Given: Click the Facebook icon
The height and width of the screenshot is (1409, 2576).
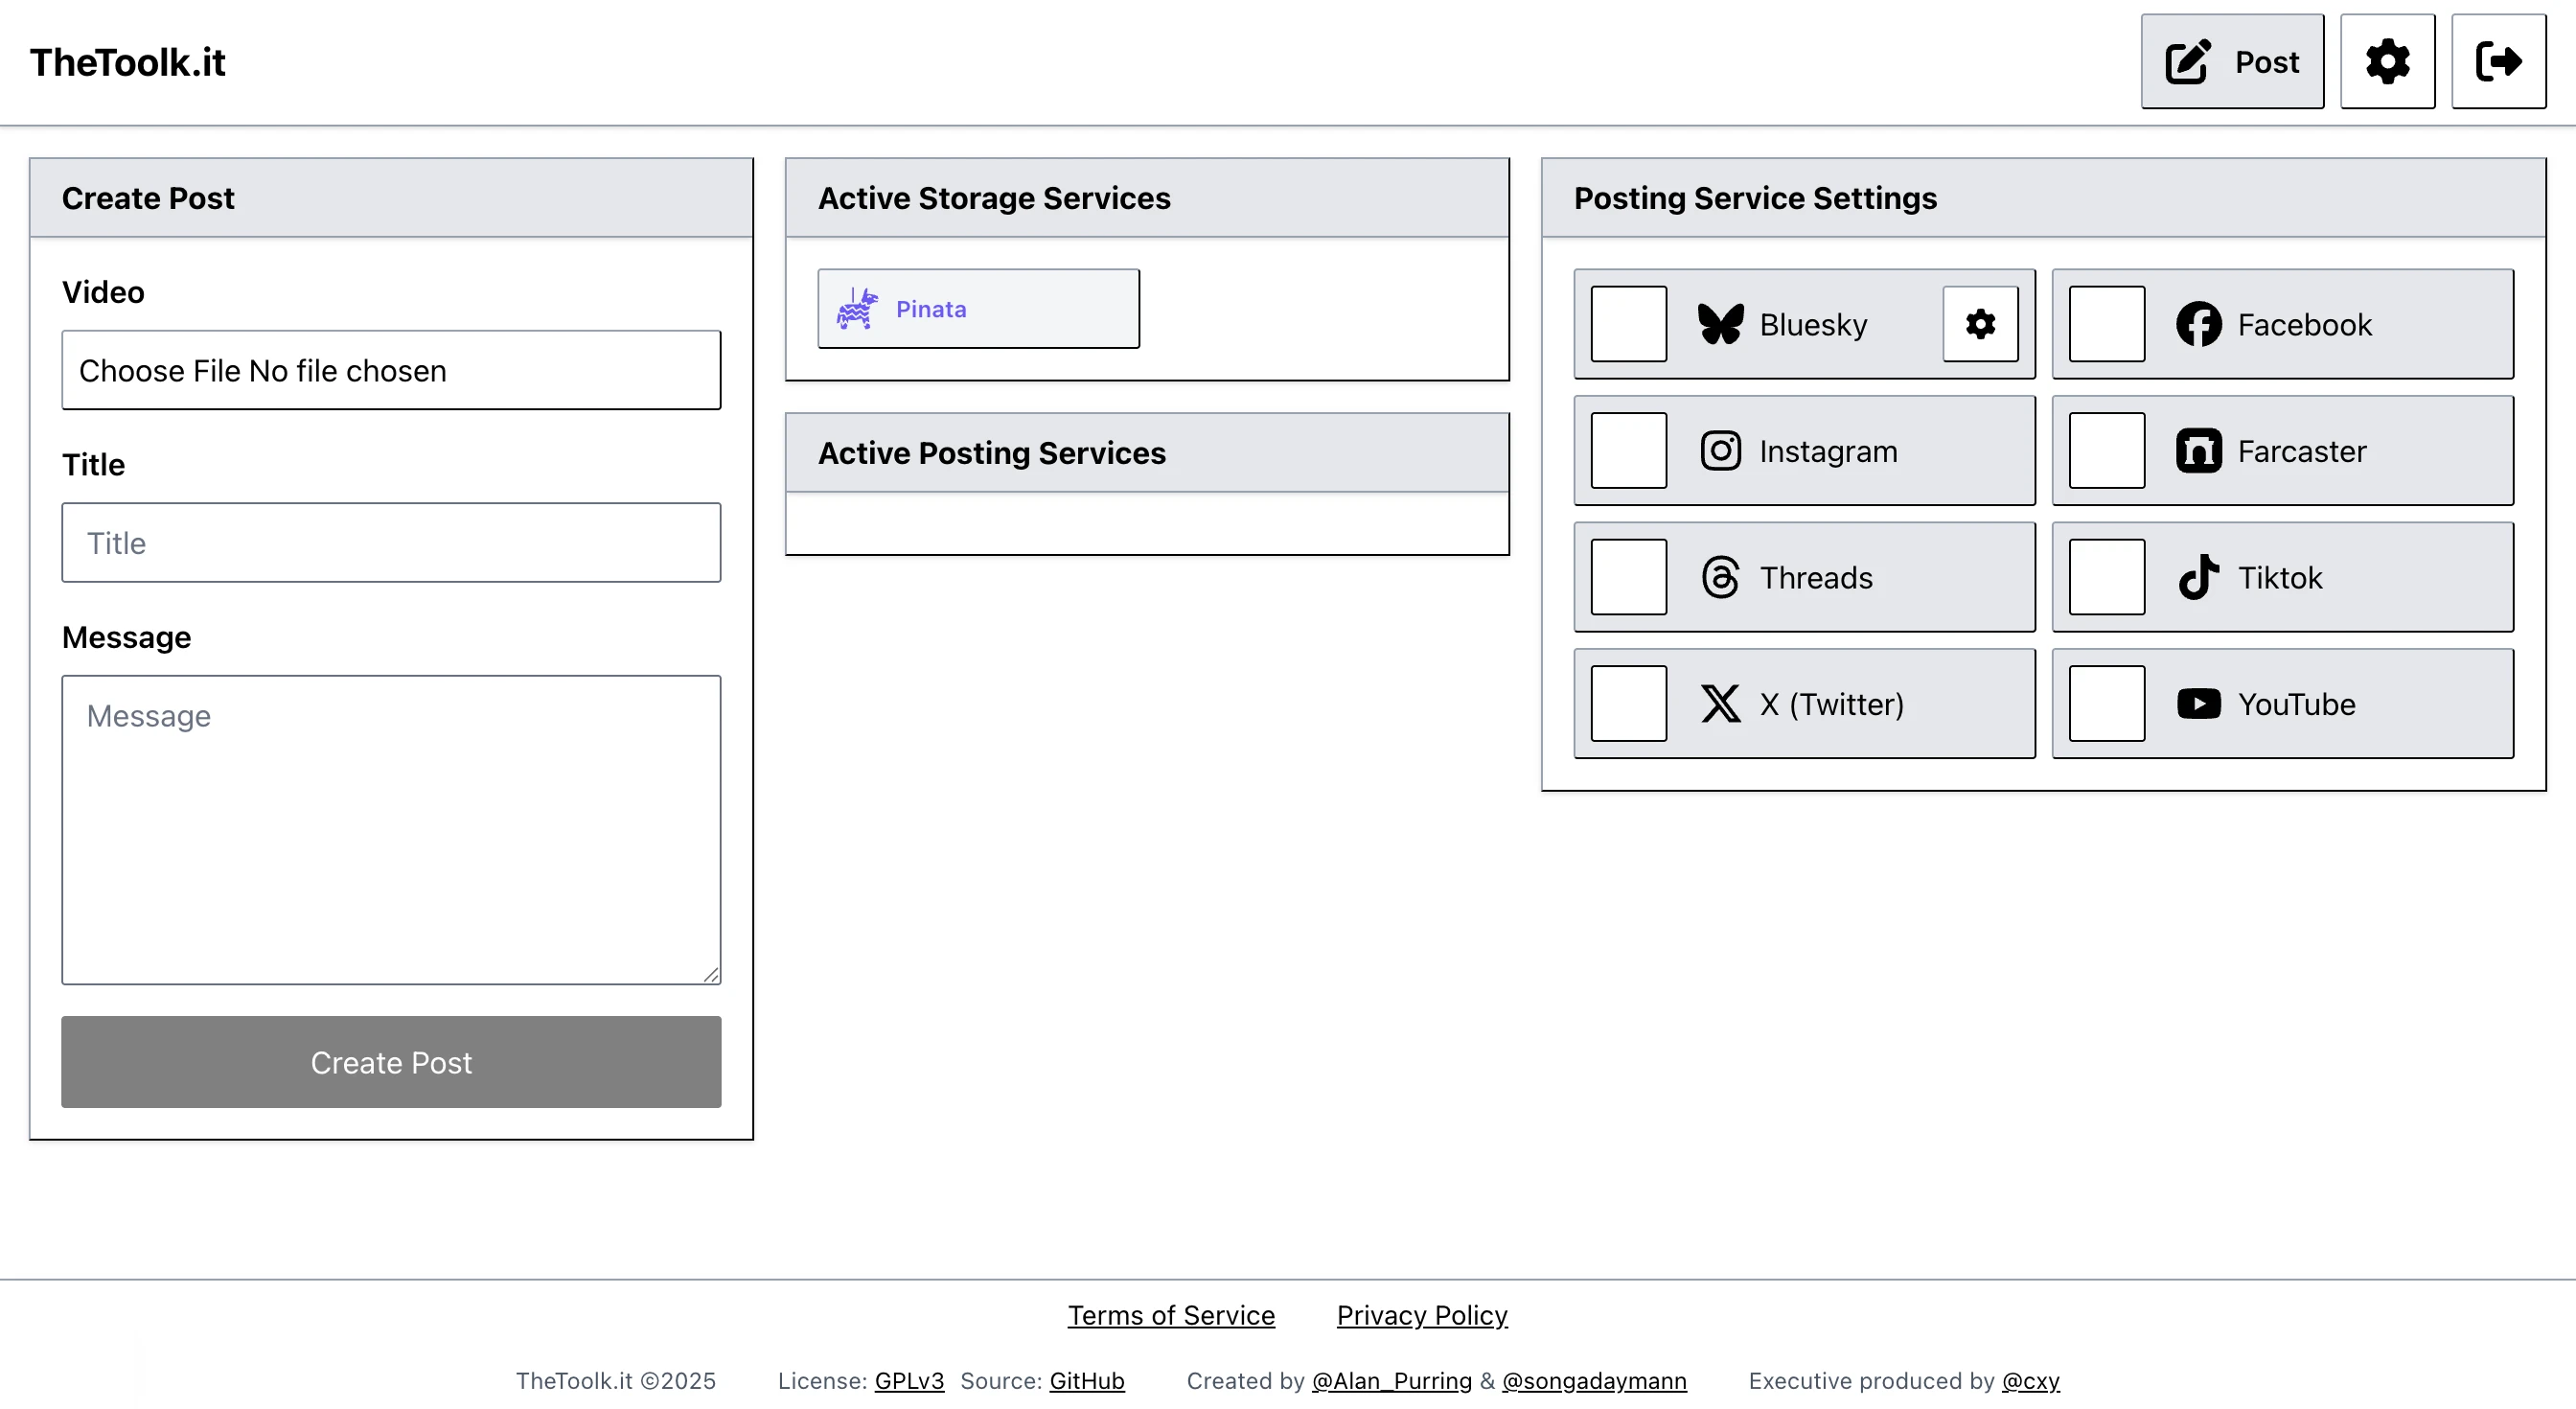Looking at the screenshot, I should tap(2198, 324).
